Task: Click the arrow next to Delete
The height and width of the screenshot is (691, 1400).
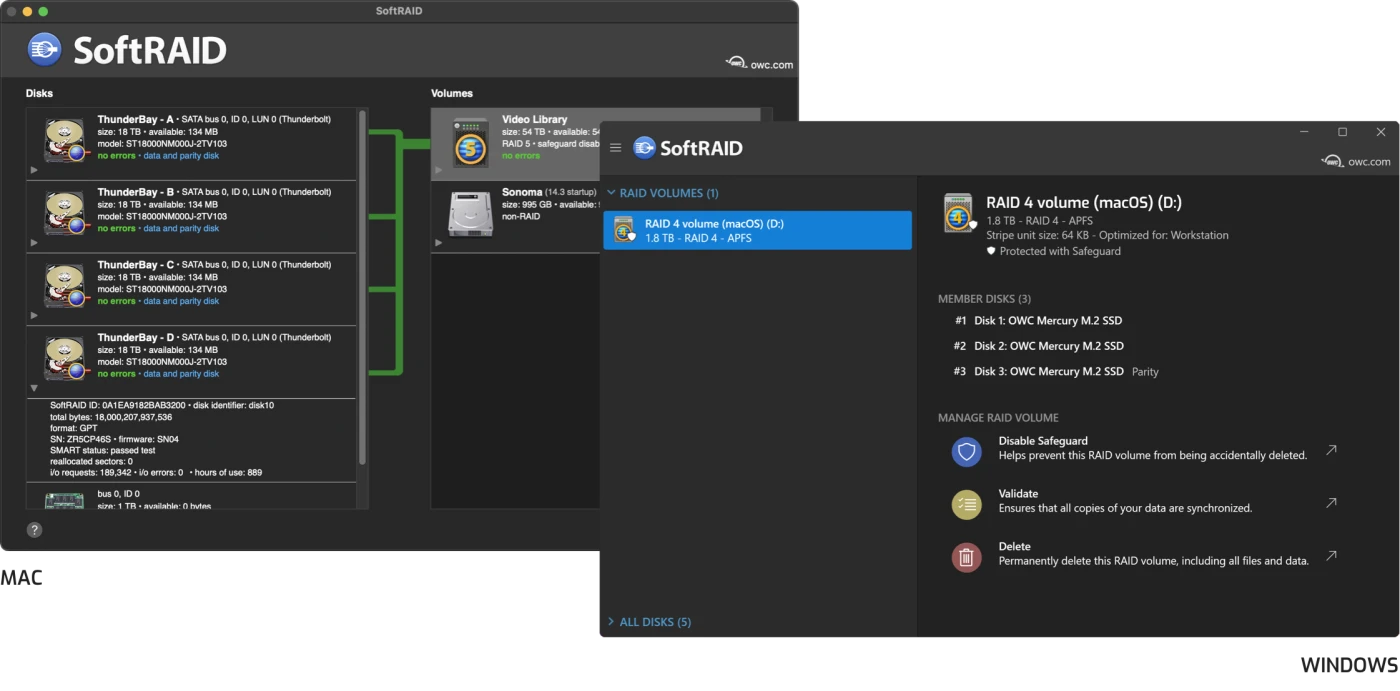Action: 1331,555
